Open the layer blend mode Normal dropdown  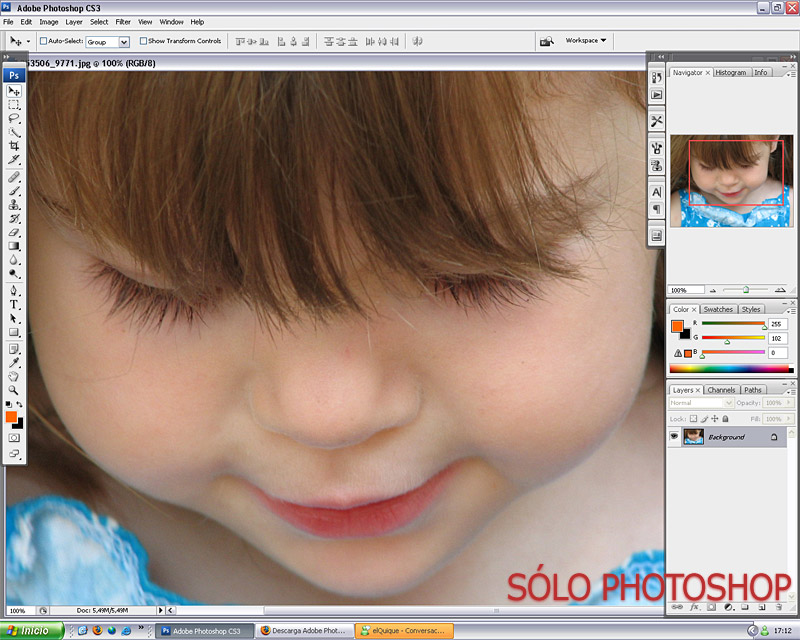[x=700, y=403]
